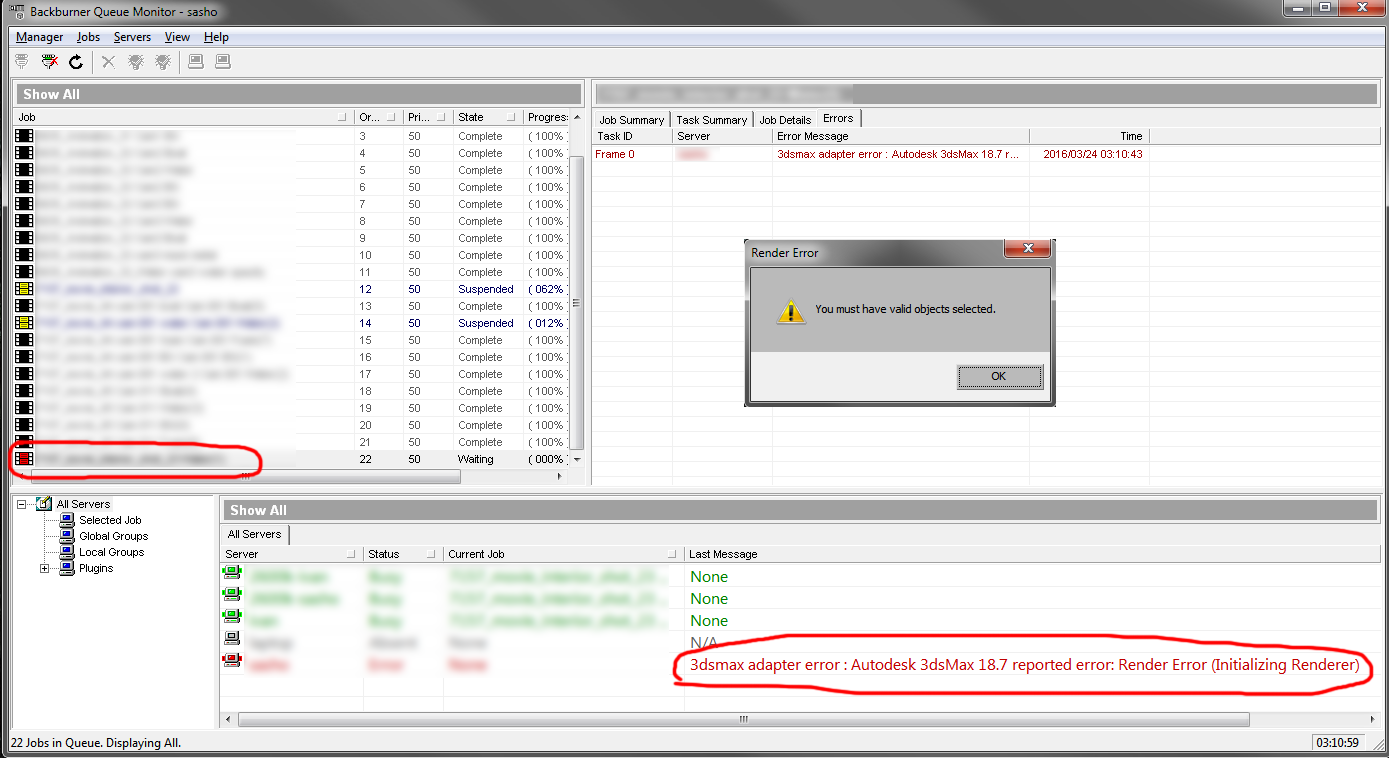1389x758 pixels.
Task: Switch to the Job Details tab
Action: pos(785,120)
